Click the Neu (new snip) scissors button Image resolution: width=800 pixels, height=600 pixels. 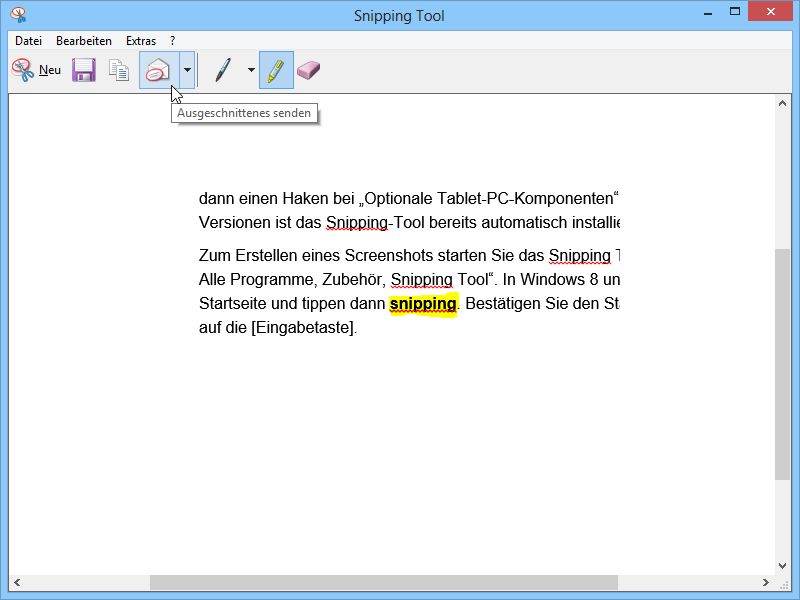[36, 70]
